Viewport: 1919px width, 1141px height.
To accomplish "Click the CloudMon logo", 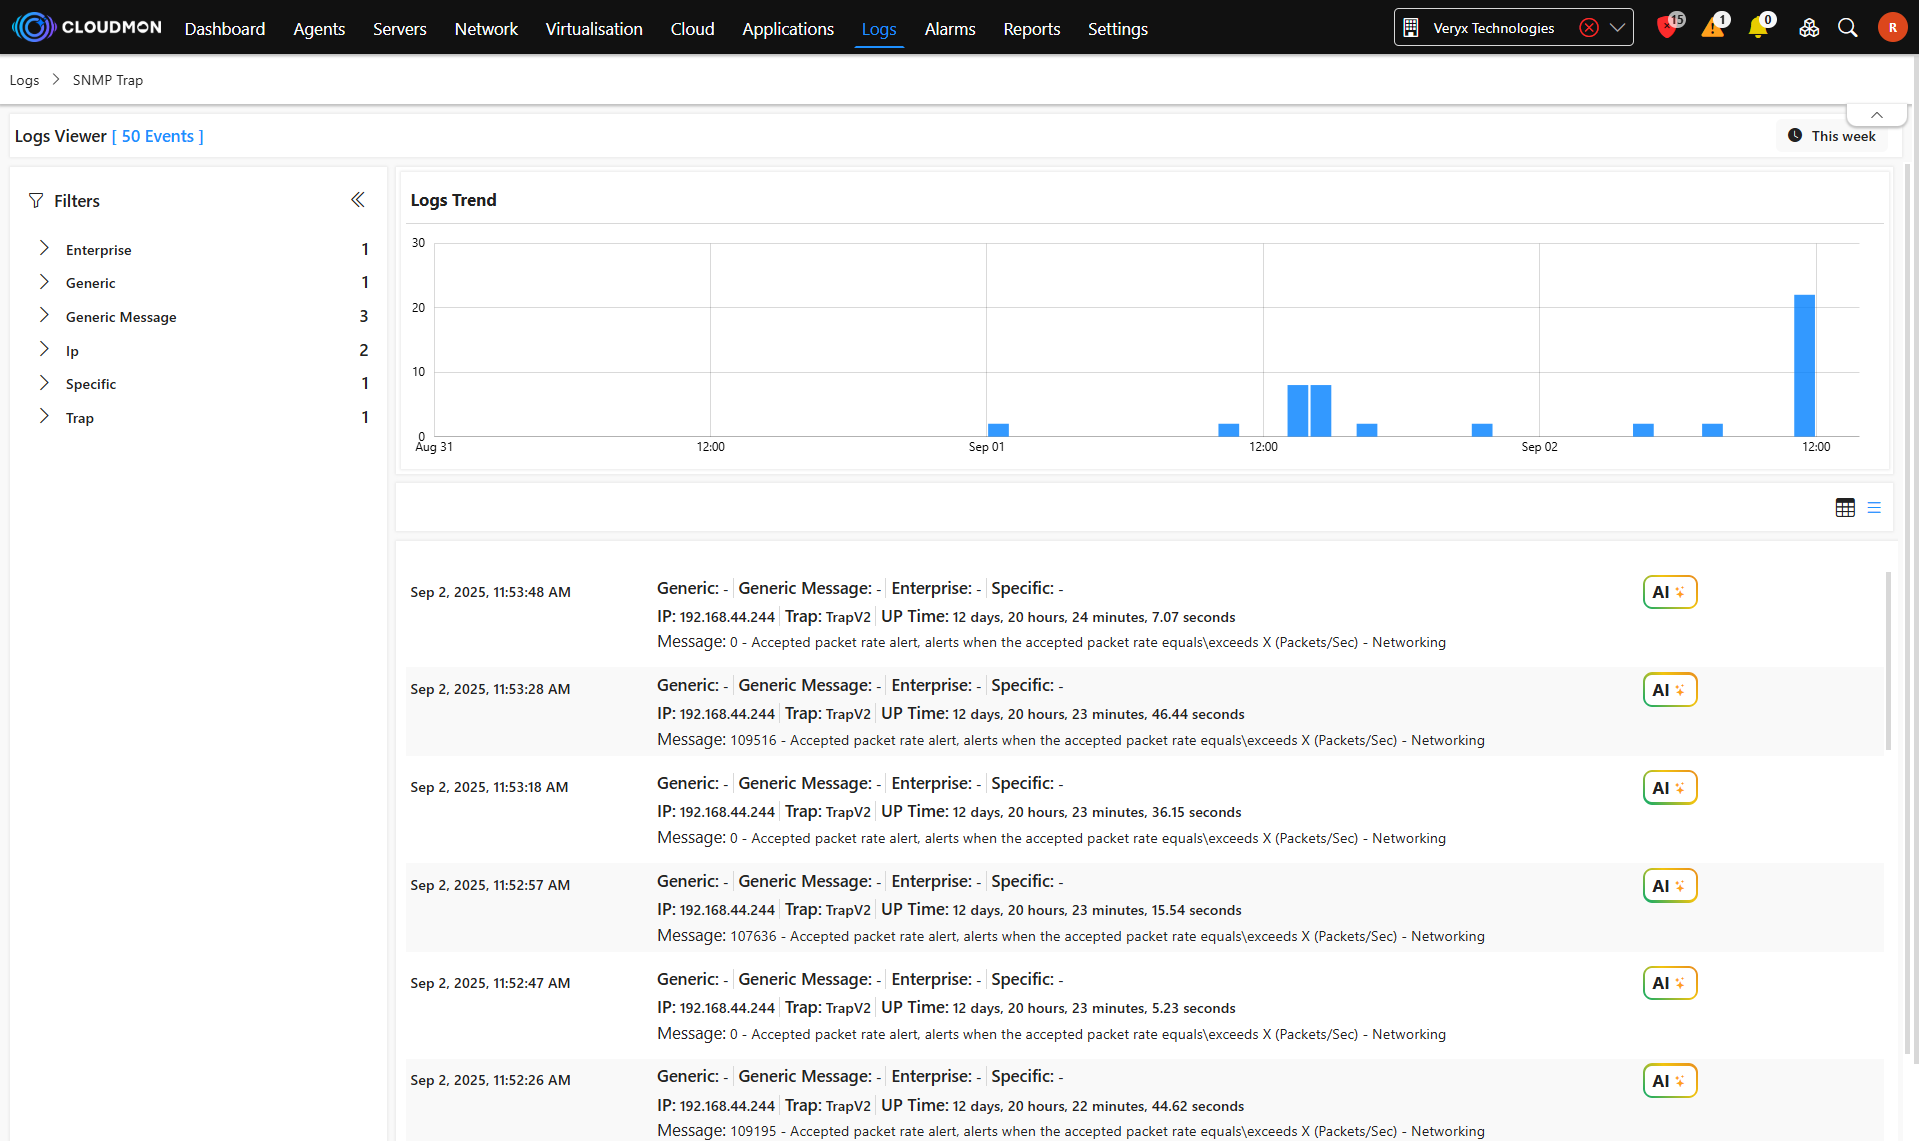I will click(87, 27).
